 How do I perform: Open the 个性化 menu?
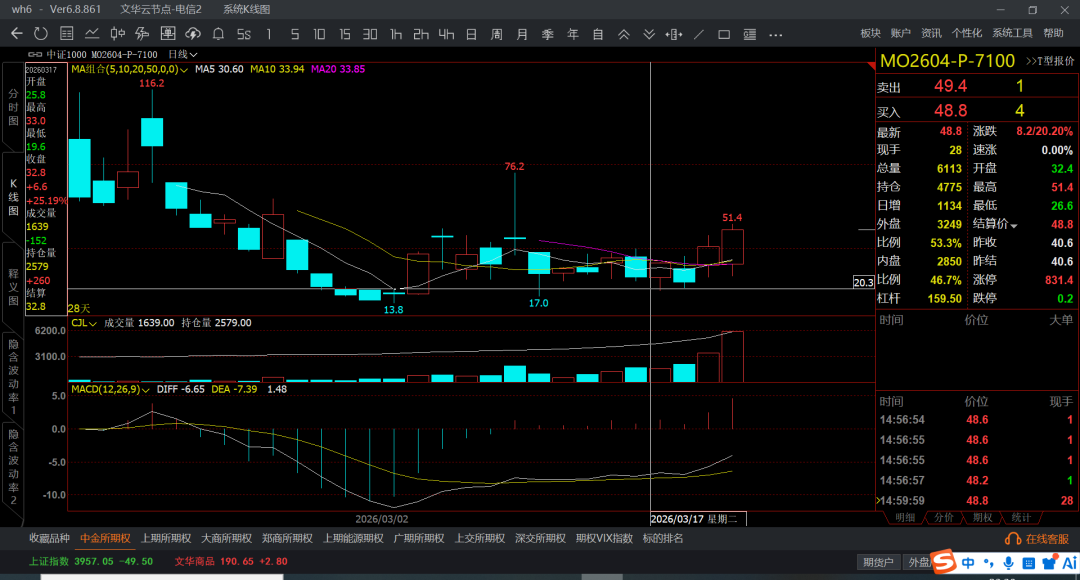click(x=967, y=33)
